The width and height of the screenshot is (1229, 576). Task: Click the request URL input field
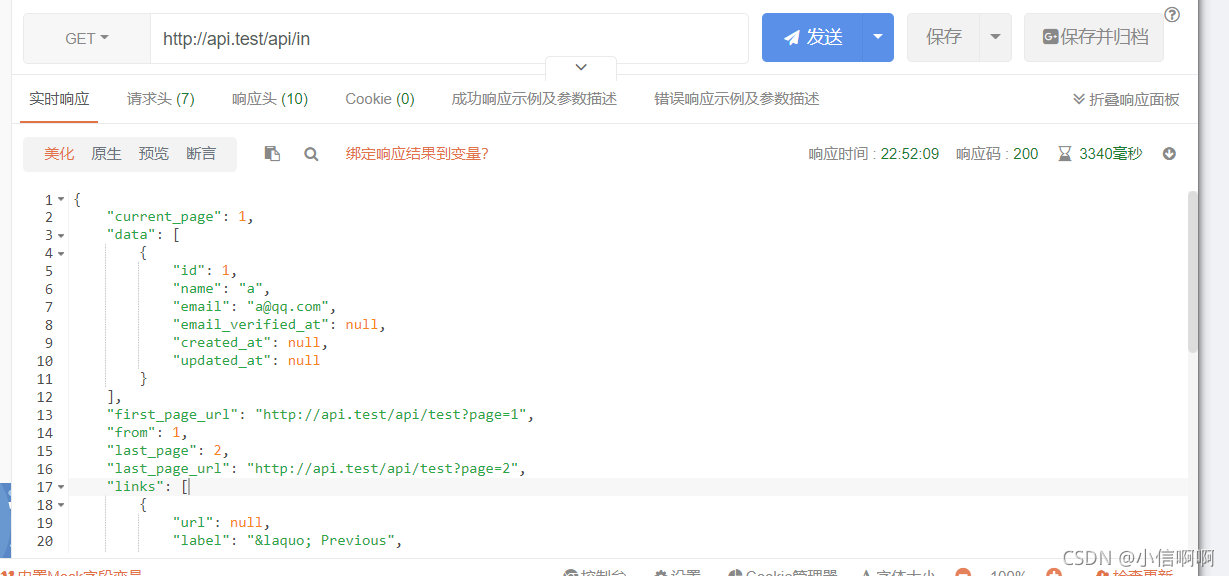pos(449,39)
